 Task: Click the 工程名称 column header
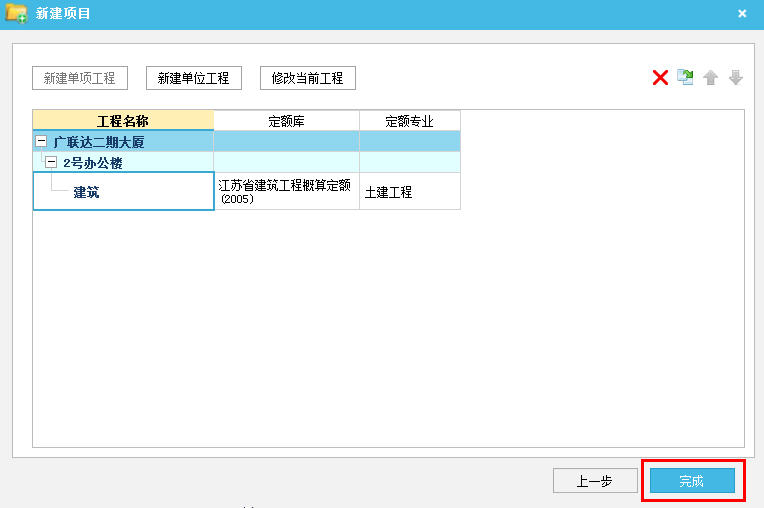123,121
